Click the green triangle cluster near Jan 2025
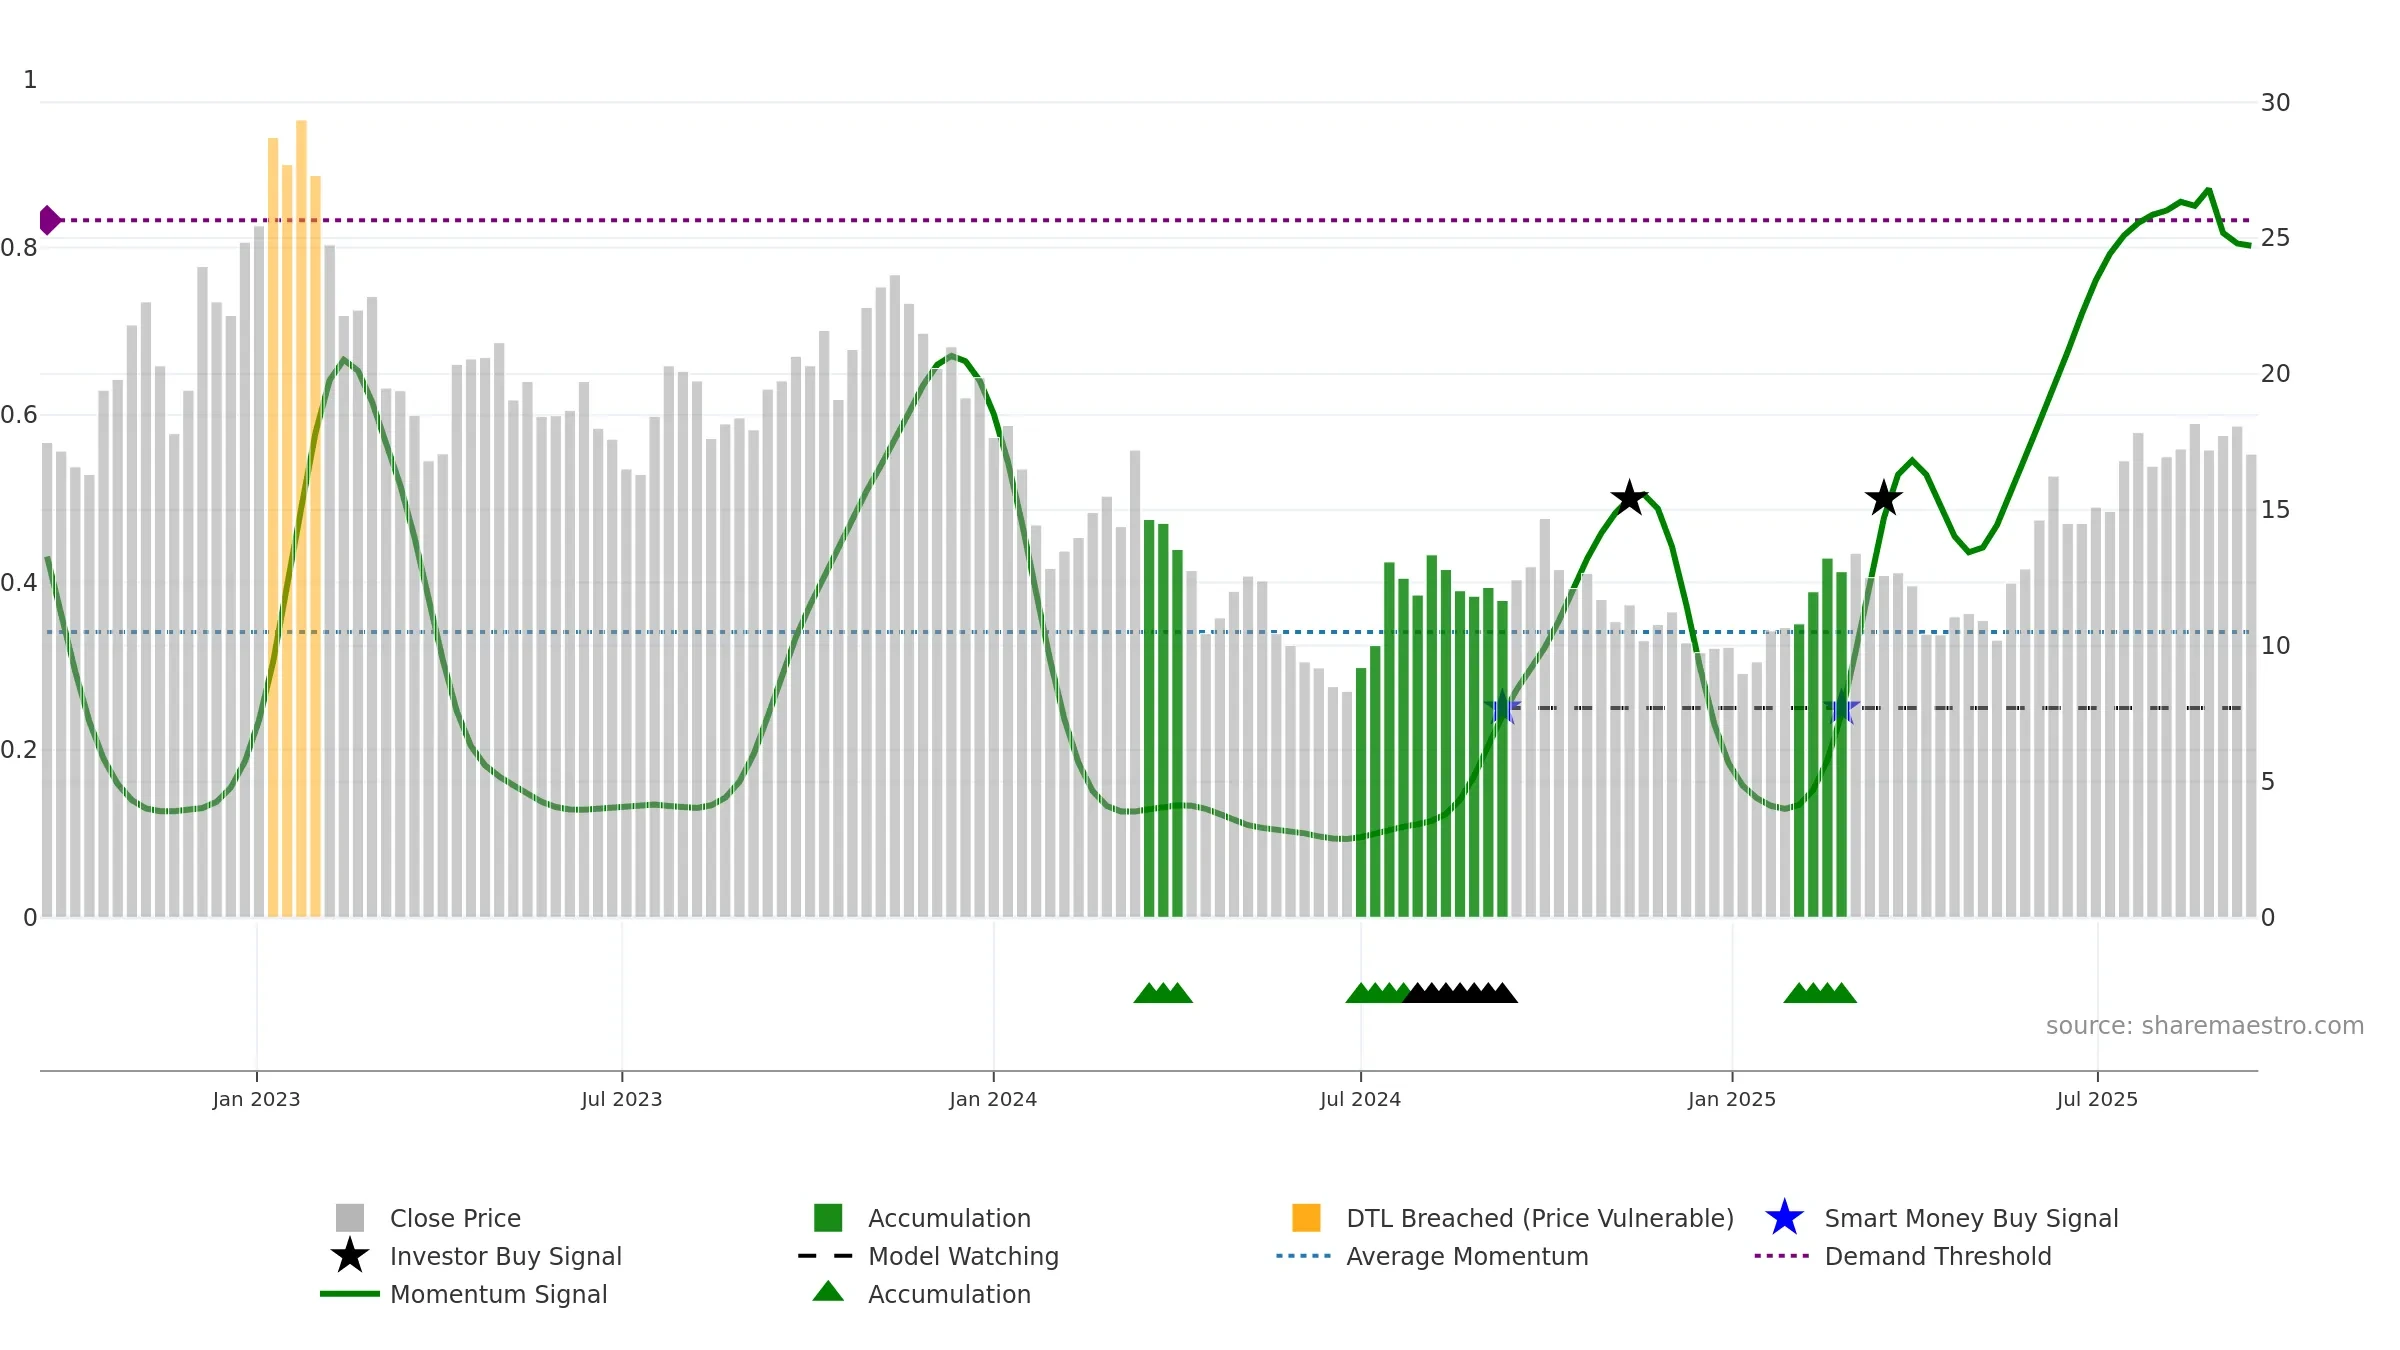Screen dimensions: 2400x1350 1820,993
